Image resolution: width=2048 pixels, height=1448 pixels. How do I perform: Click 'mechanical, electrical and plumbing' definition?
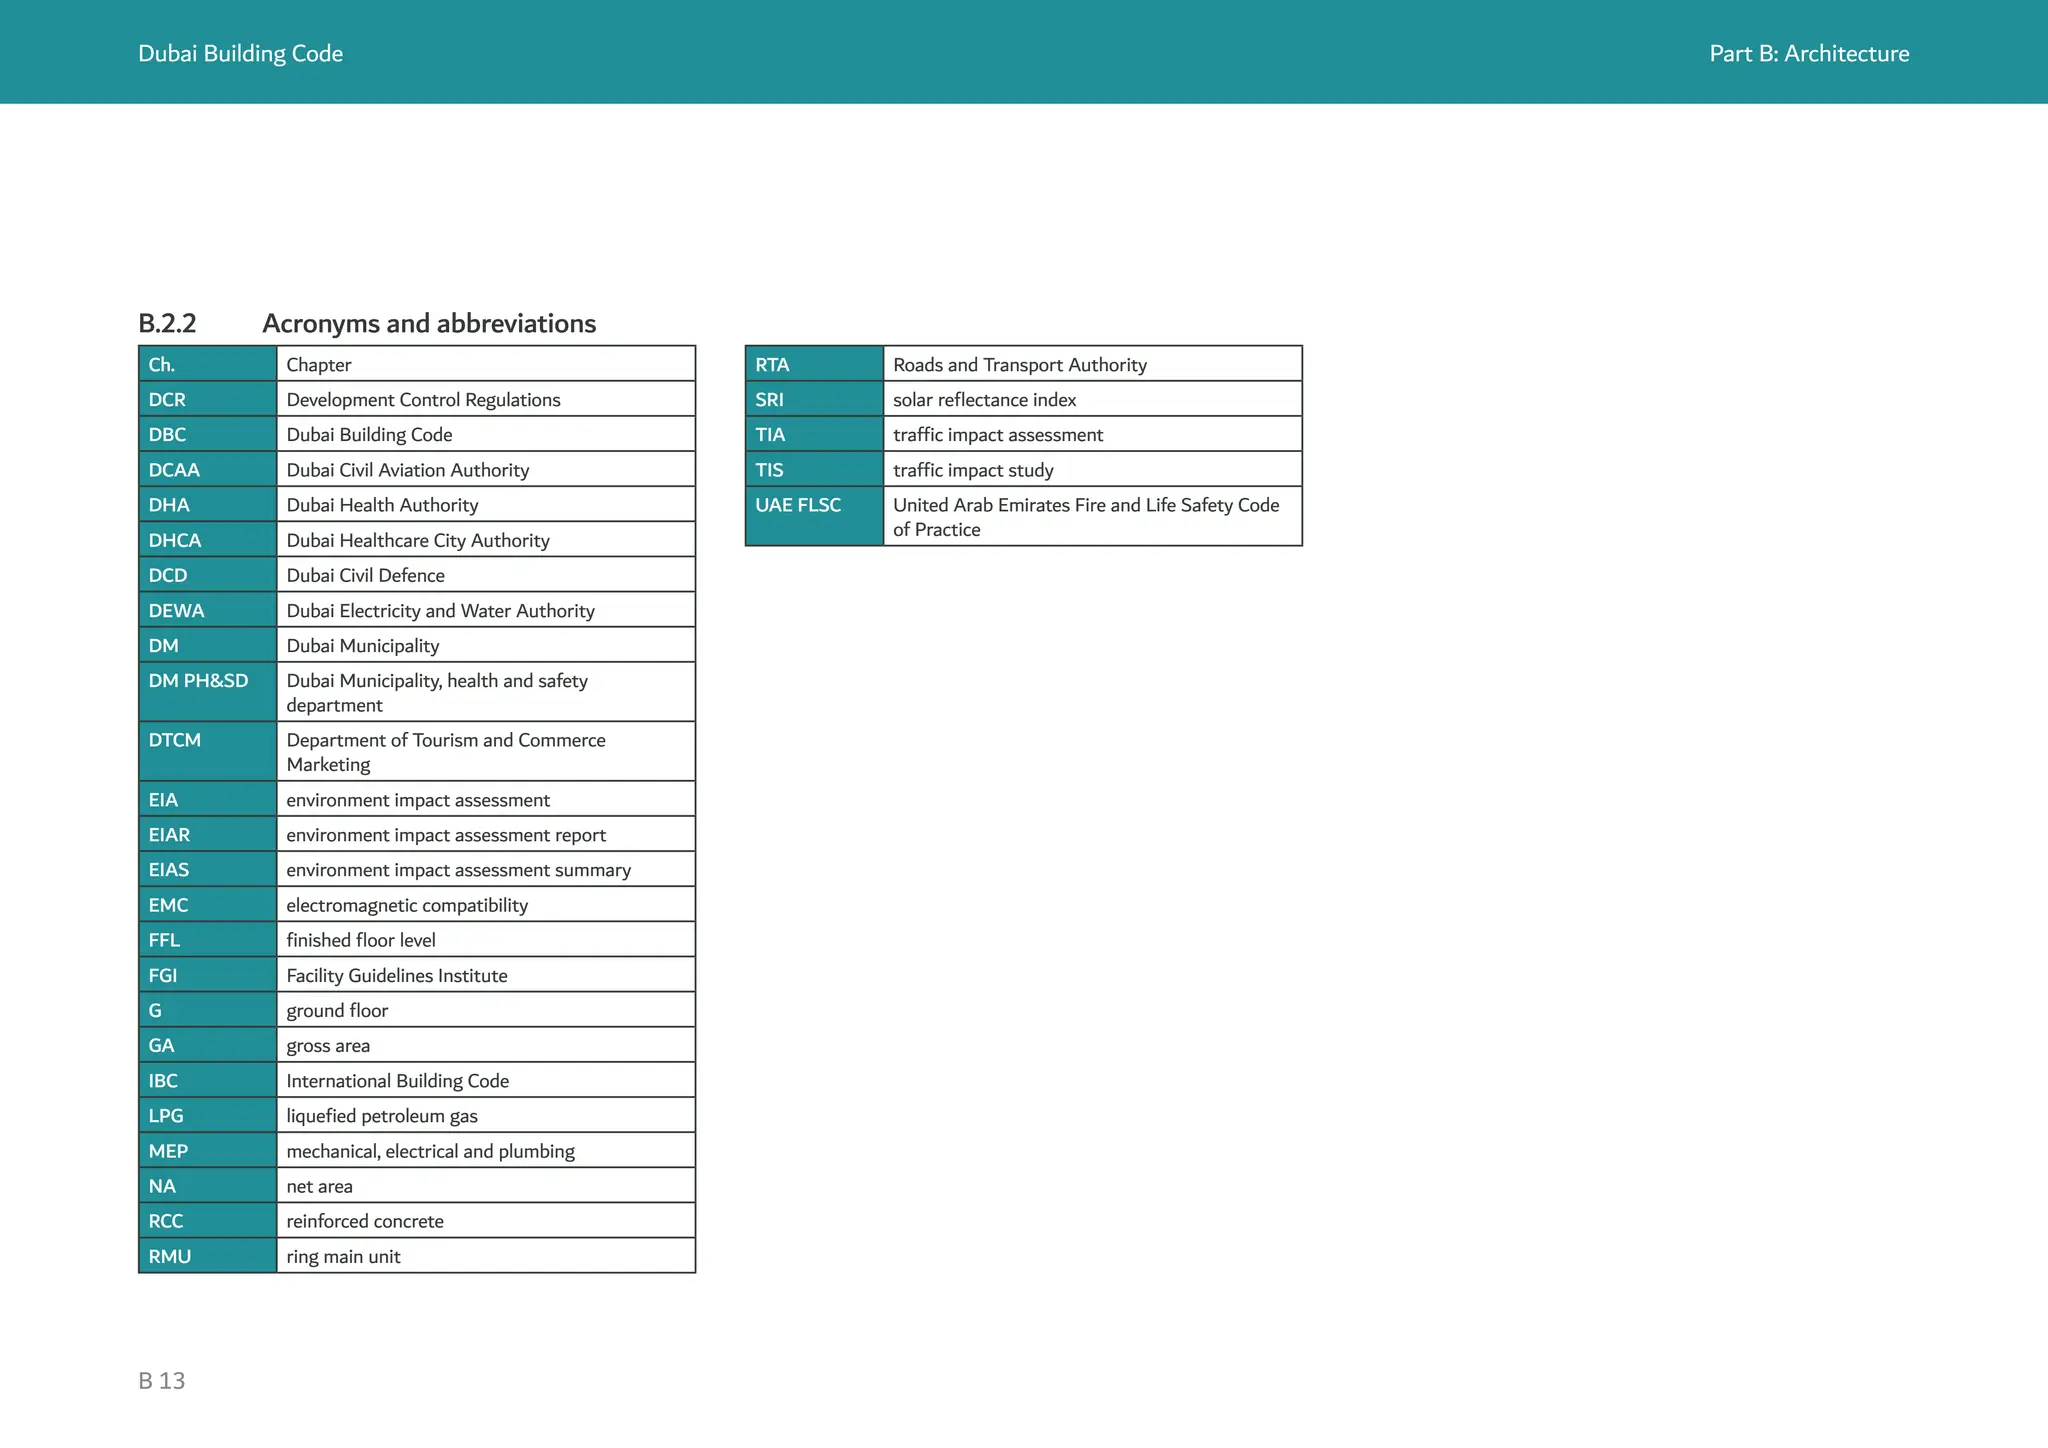pyautogui.click(x=430, y=1151)
